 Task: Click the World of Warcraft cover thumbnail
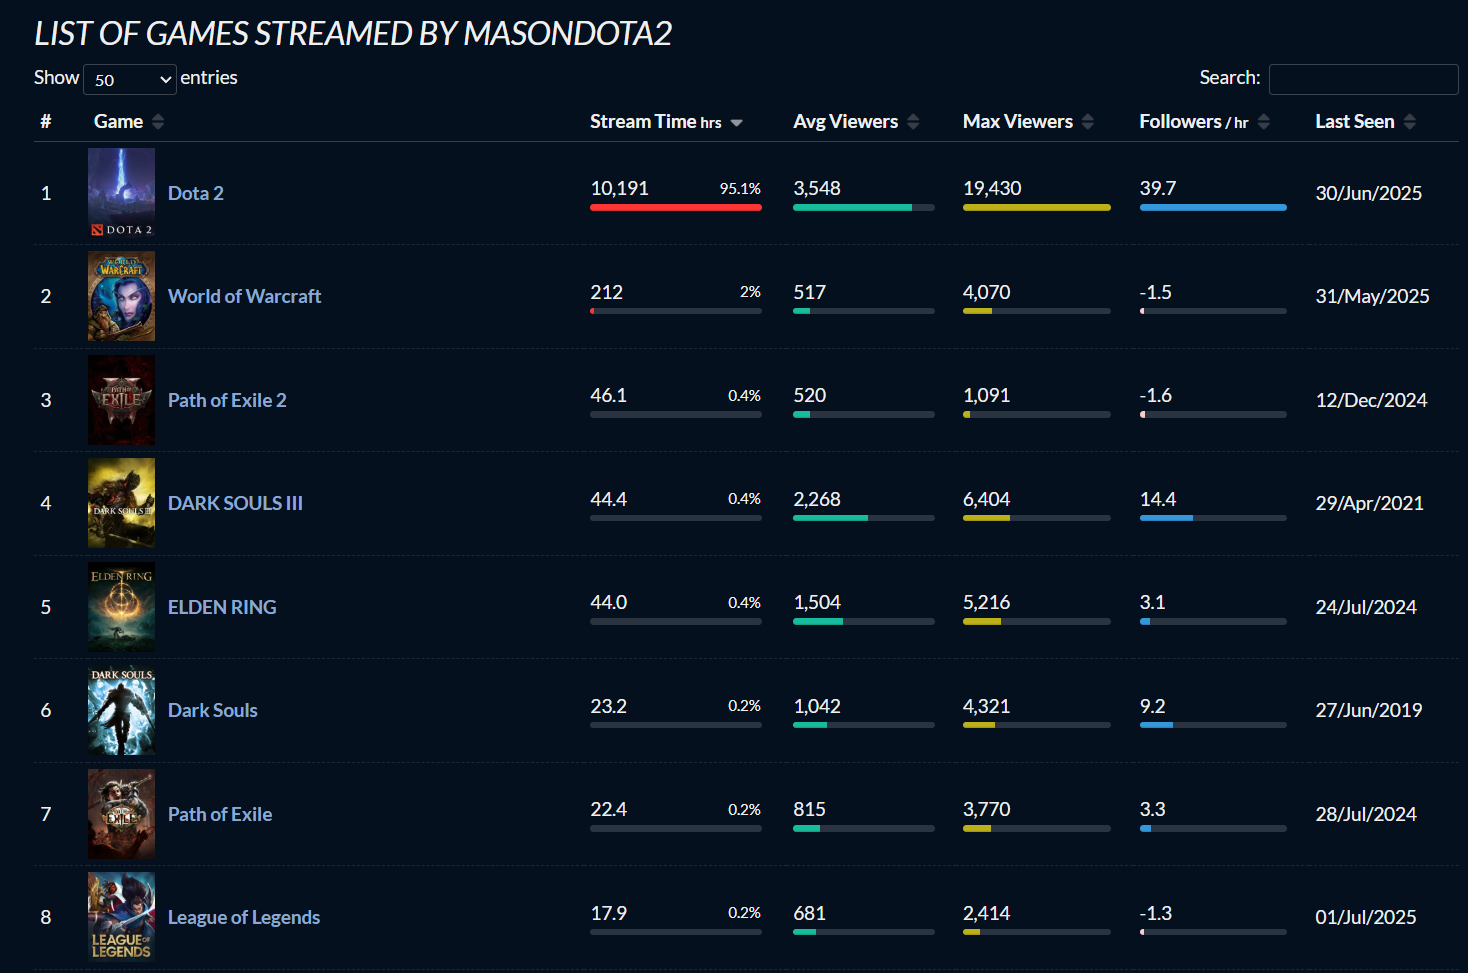pos(121,296)
